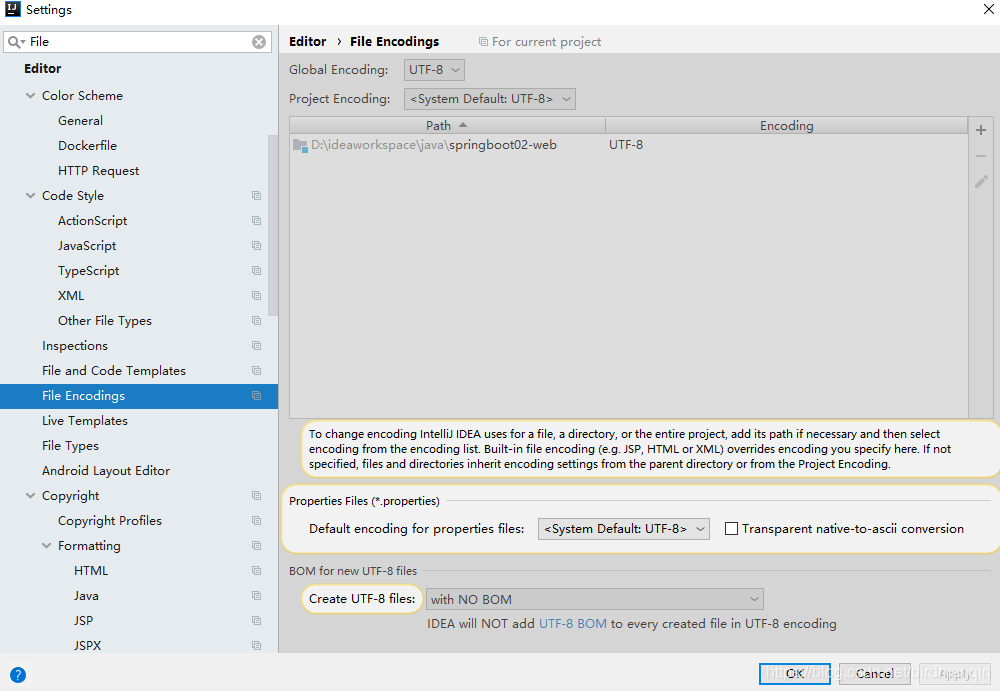Collapse the Code Style tree node
This screenshot has width=1000, height=691.
click(x=30, y=196)
